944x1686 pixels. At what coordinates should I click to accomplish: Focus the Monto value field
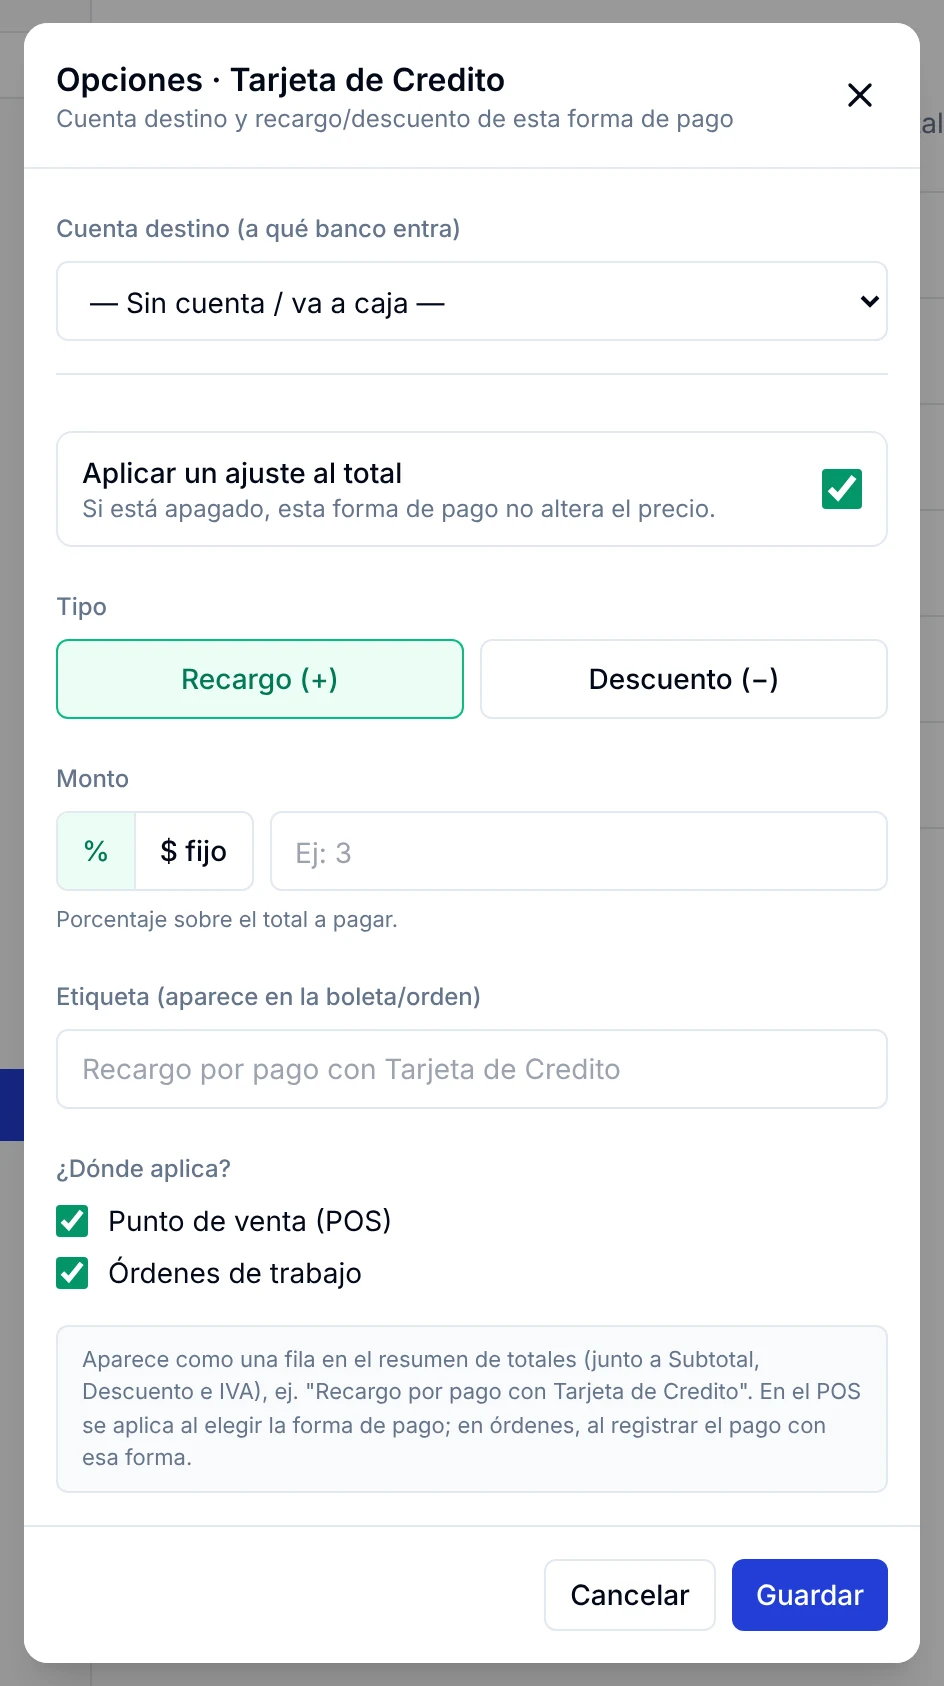(x=579, y=851)
